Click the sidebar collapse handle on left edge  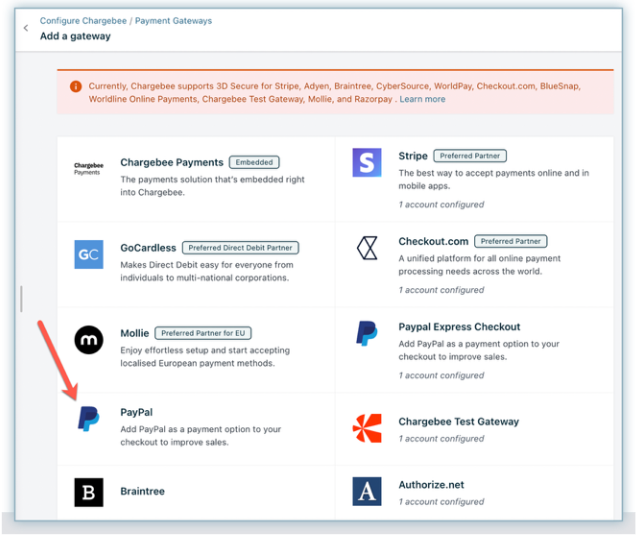tap(21, 298)
